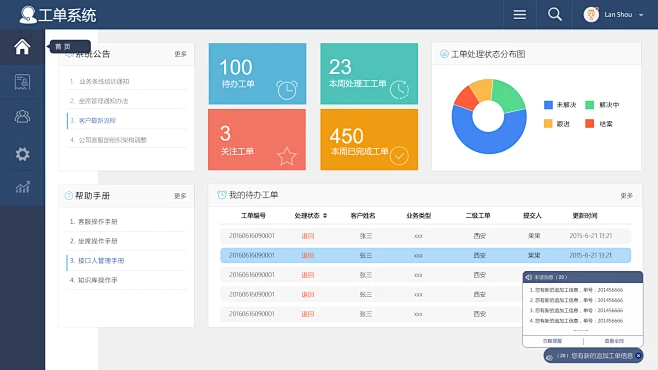Click the red 结案 legend swatch
Image resolution: width=658 pixels, height=370 pixels.
pos(590,123)
